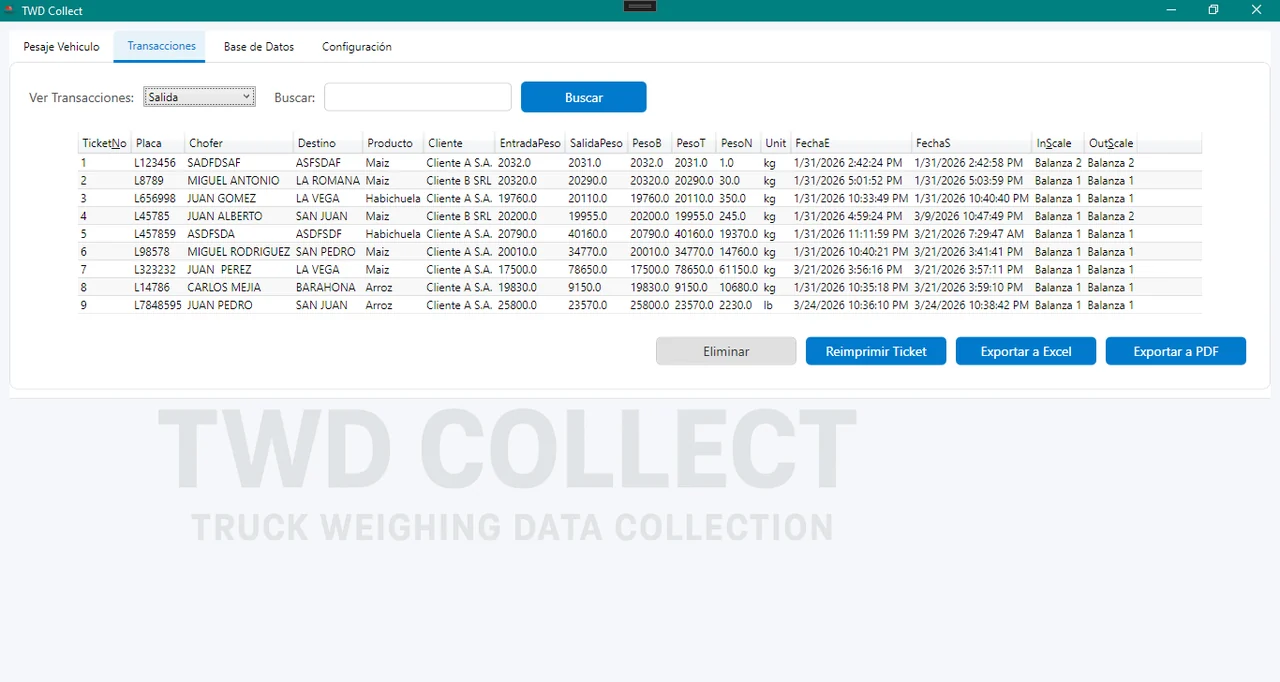
Task: Click PesoN value 14760.0
Action: pyautogui.click(x=739, y=252)
